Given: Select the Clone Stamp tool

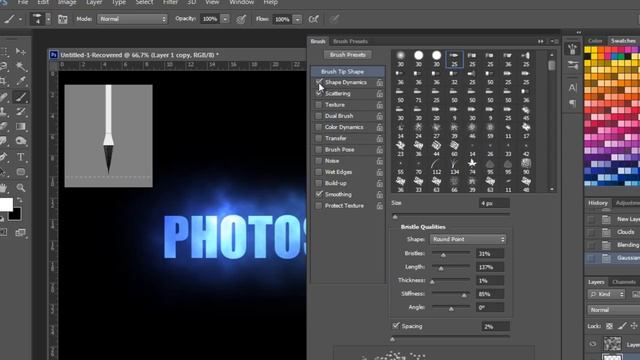Looking at the screenshot, I should (x=3, y=112).
